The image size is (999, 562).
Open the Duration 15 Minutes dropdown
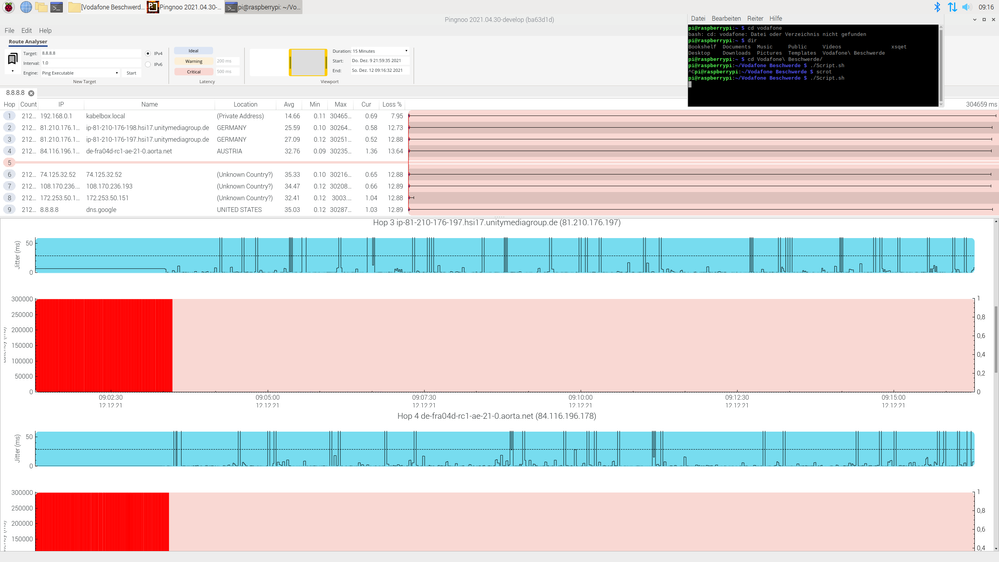(382, 50)
